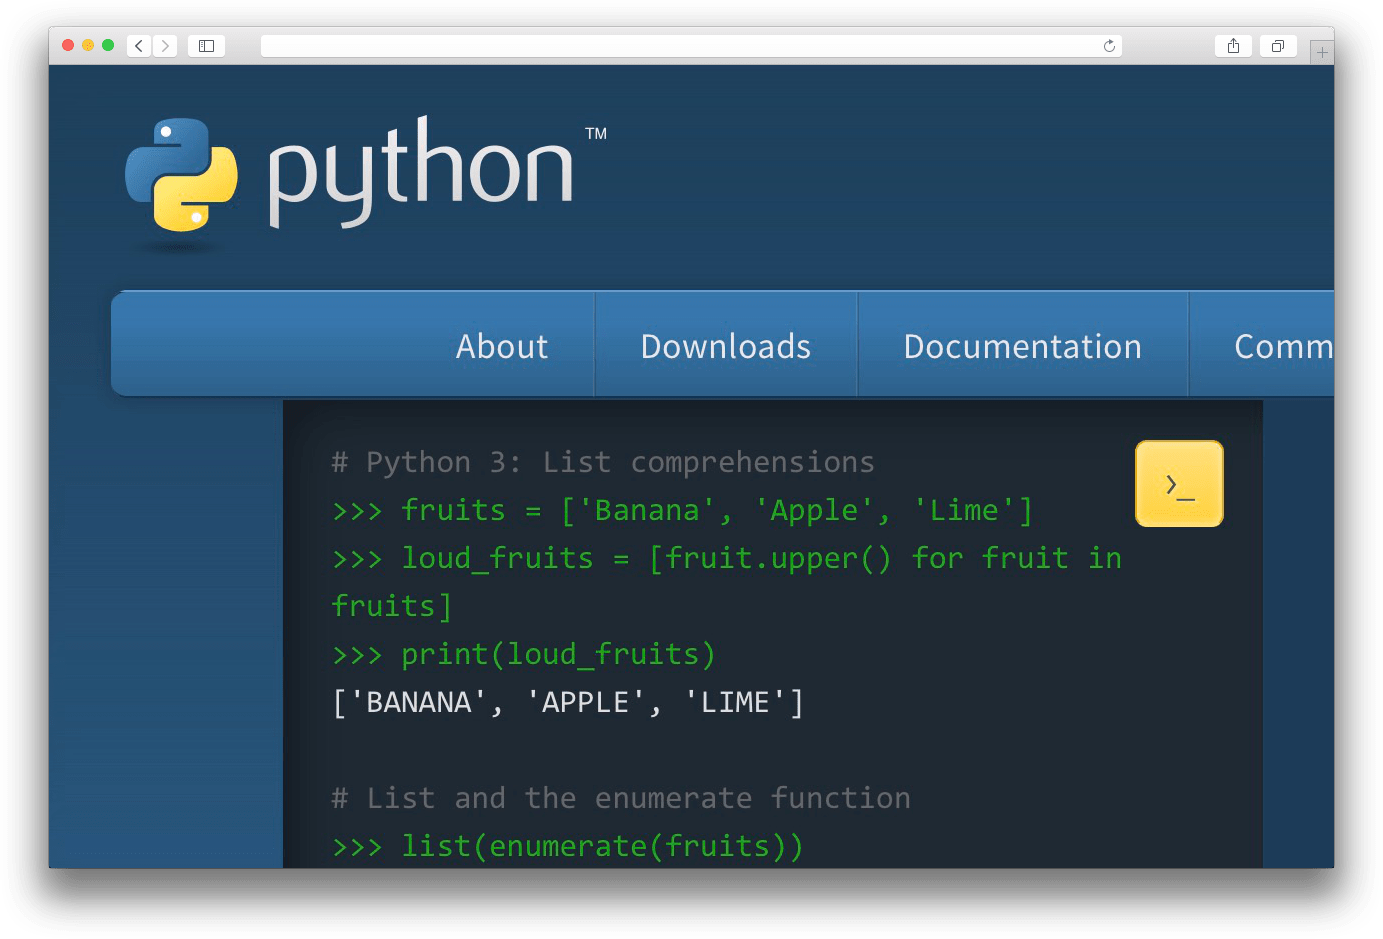Image resolution: width=1383 pixels, height=939 pixels.
Task: Open the Documentation menu
Action: pyautogui.click(x=1022, y=346)
